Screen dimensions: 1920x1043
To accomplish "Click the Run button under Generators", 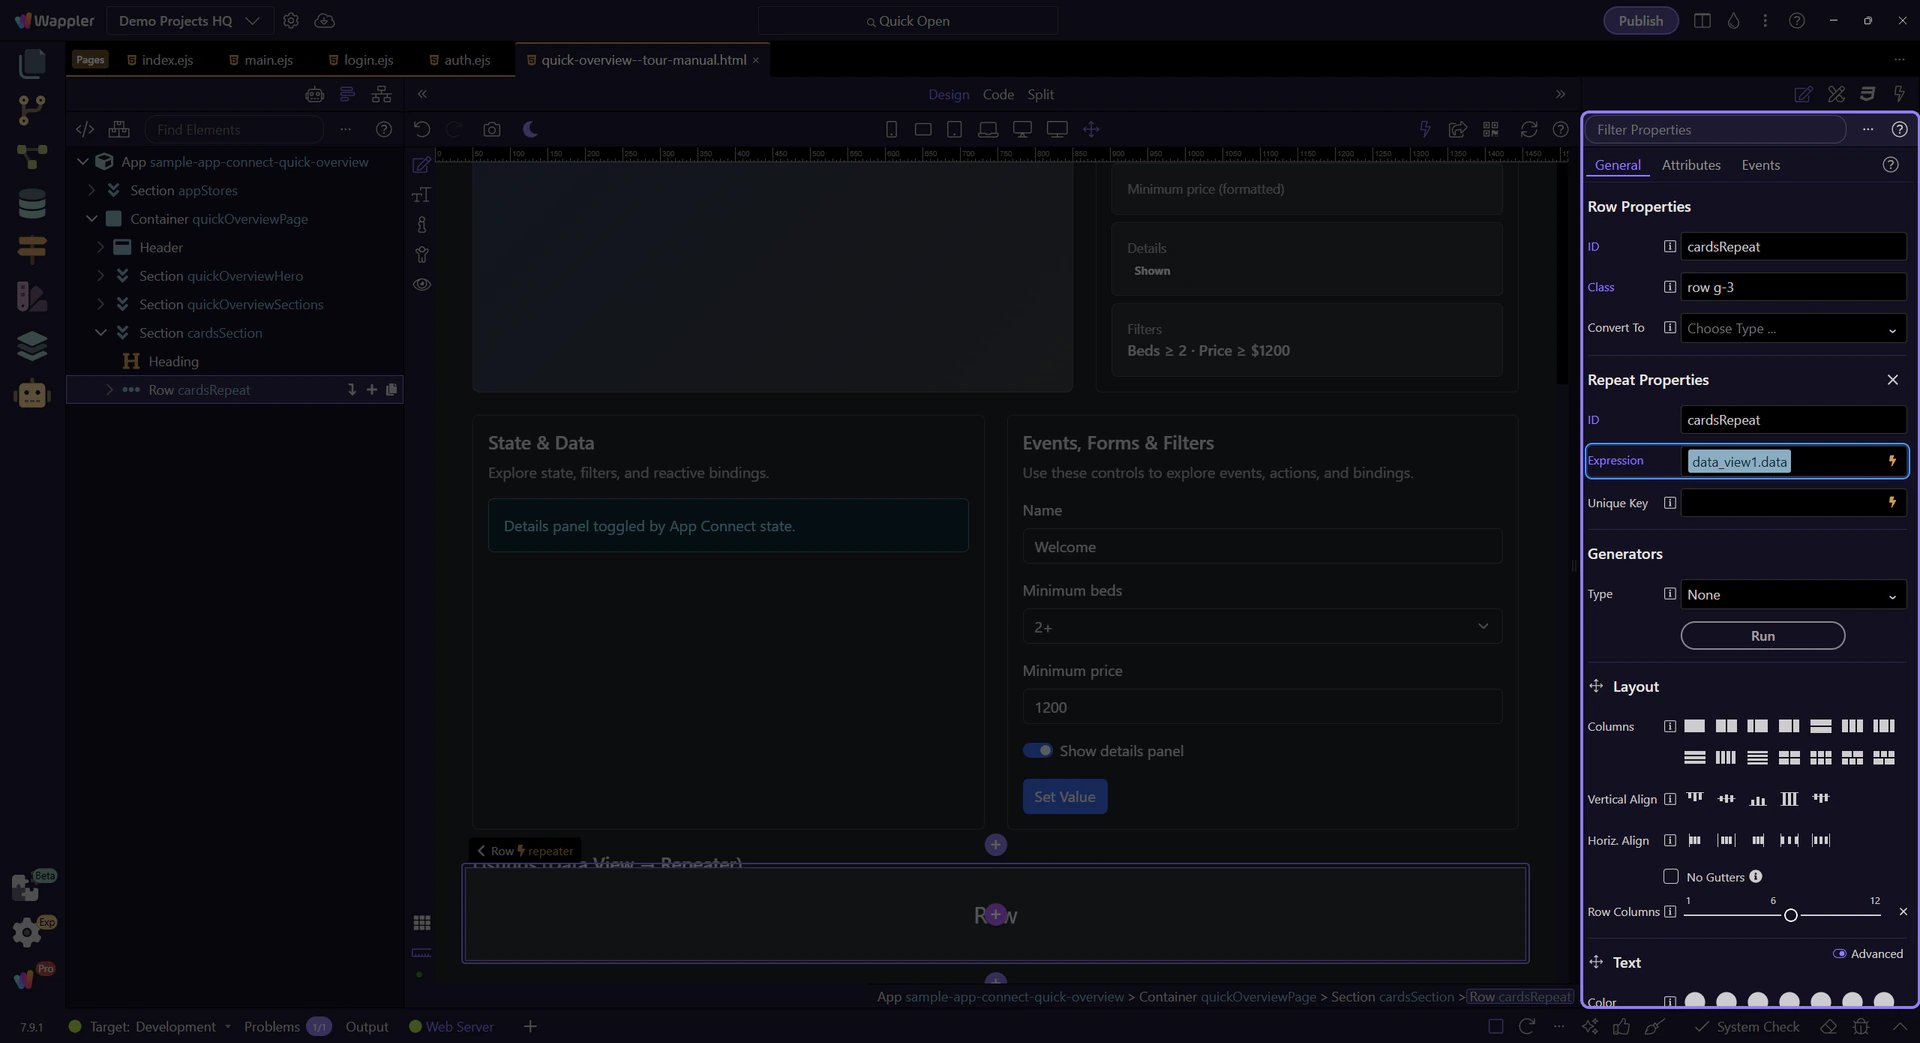I will click(x=1762, y=636).
